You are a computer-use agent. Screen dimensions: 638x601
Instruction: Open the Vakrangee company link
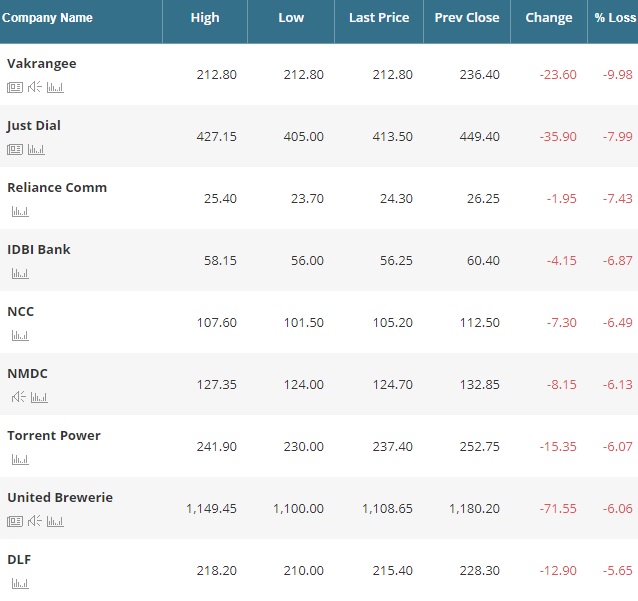42,64
